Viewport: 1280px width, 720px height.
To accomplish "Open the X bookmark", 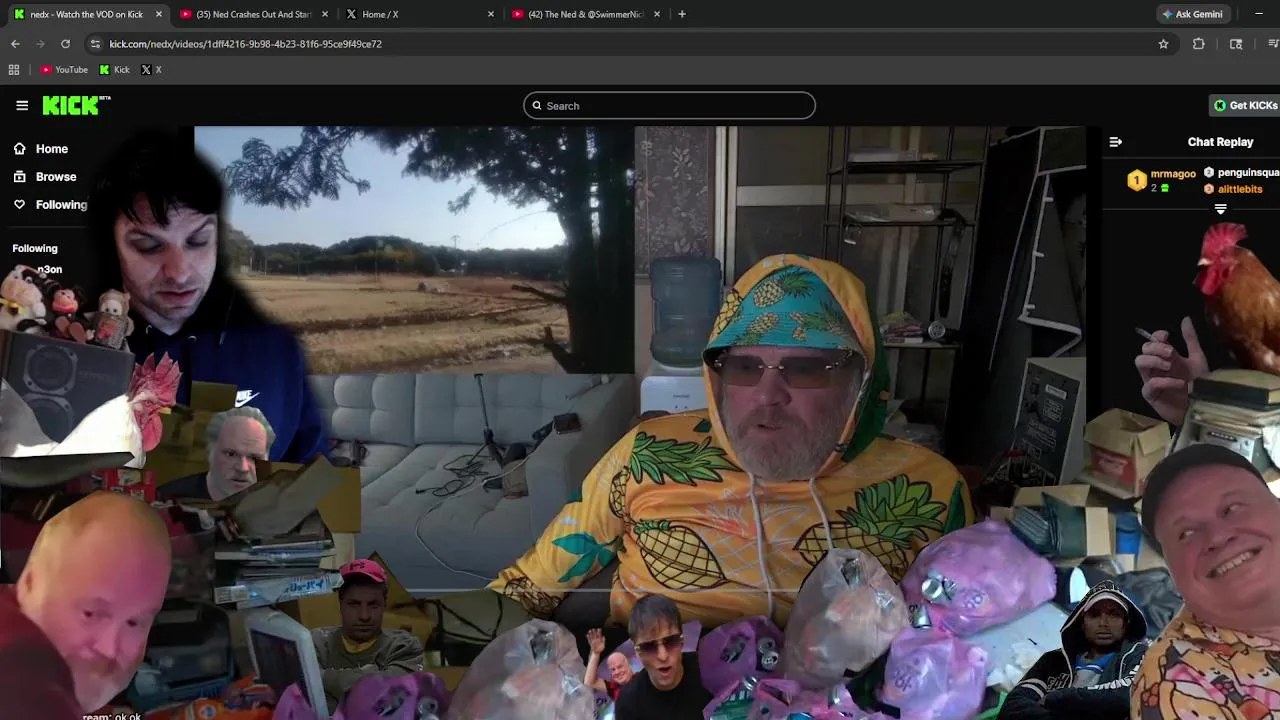I will click(x=151, y=70).
